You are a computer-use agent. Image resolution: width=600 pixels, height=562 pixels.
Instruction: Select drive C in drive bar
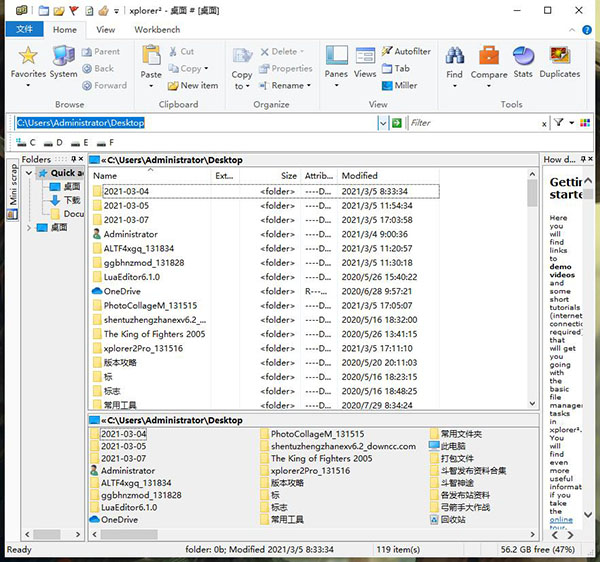point(26,143)
